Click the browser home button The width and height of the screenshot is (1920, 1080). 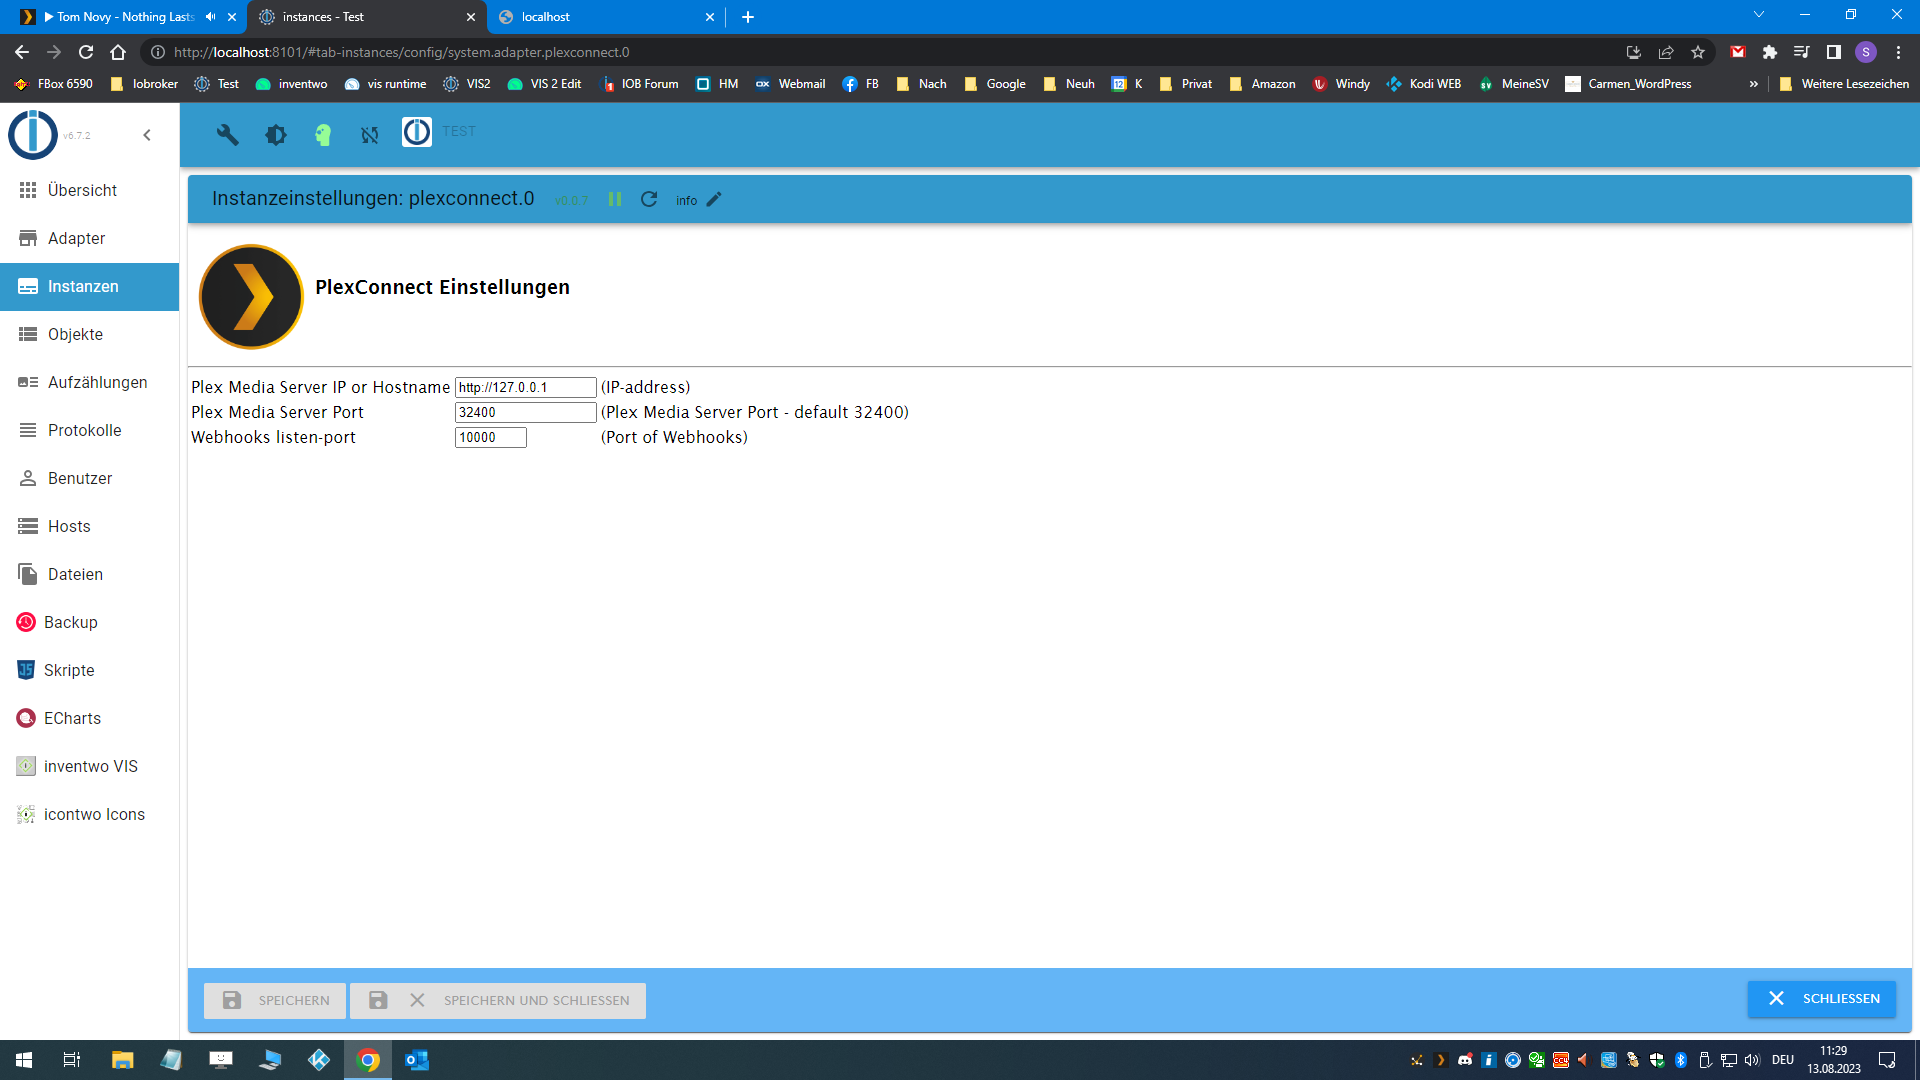[x=118, y=52]
